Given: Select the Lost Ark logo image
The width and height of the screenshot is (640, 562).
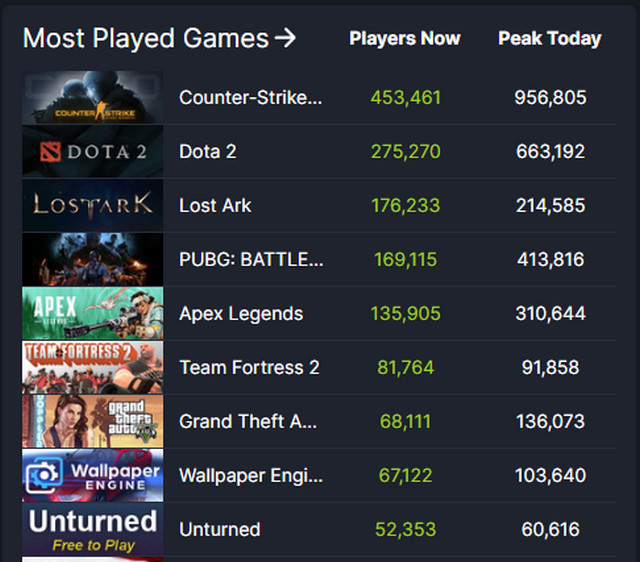Looking at the screenshot, I should click(93, 205).
